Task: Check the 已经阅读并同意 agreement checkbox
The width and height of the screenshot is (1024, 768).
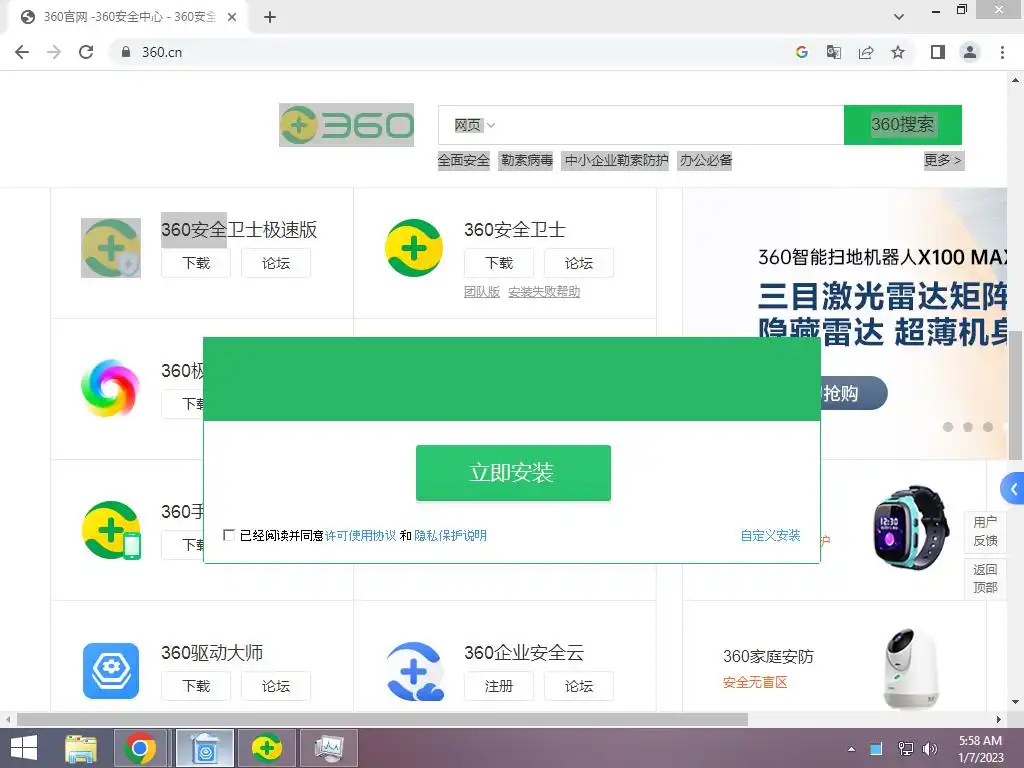Action: point(229,535)
